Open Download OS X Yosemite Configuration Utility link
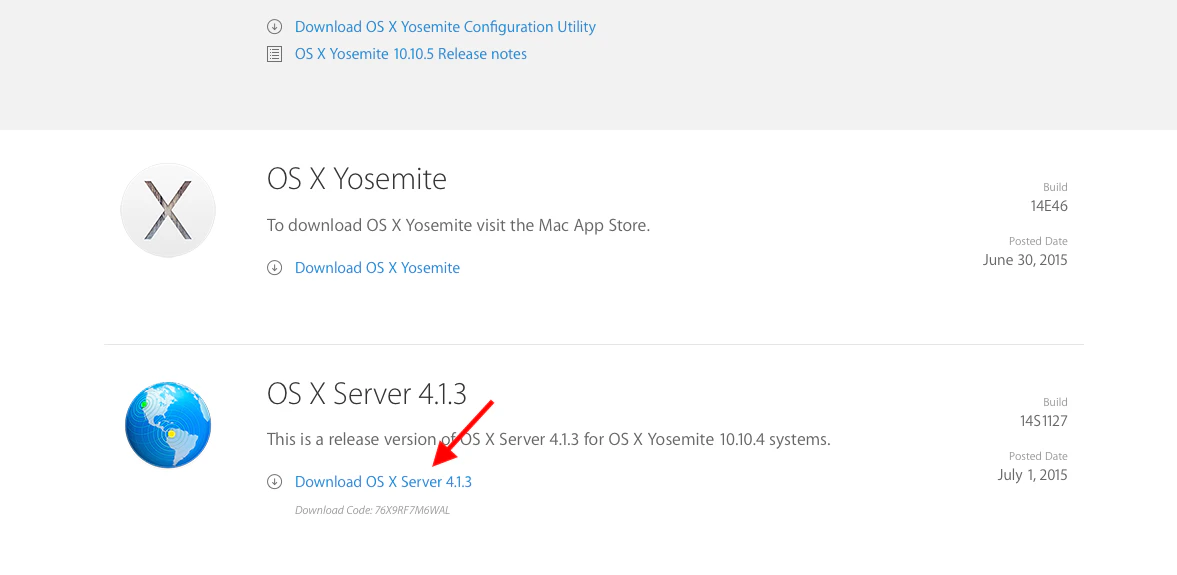 point(445,27)
